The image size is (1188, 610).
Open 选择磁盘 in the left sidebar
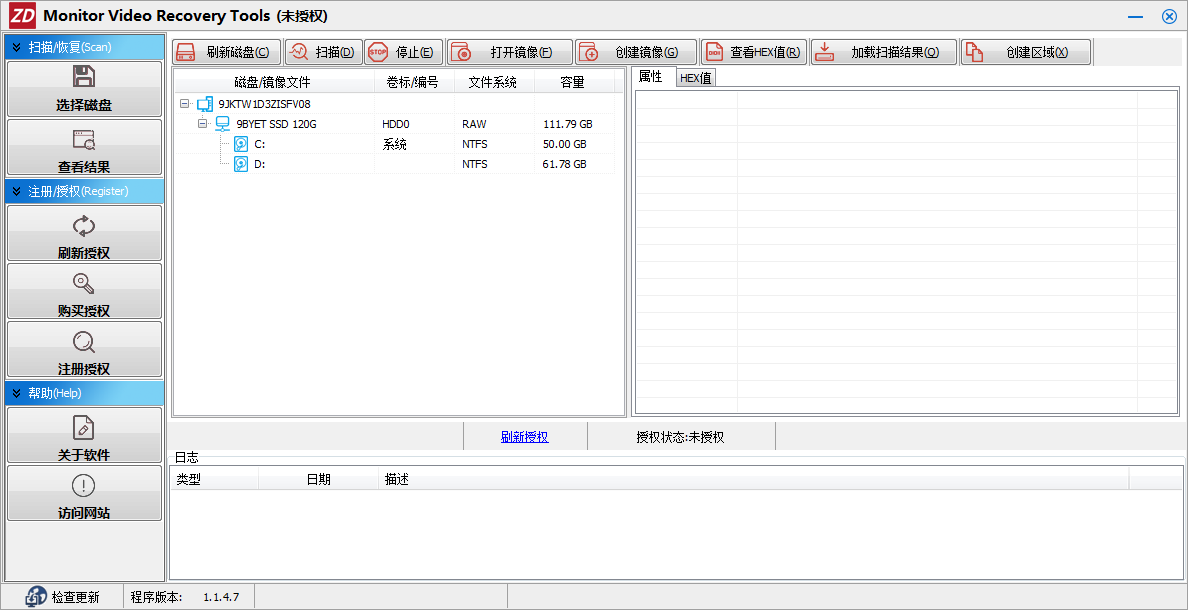tap(84, 89)
